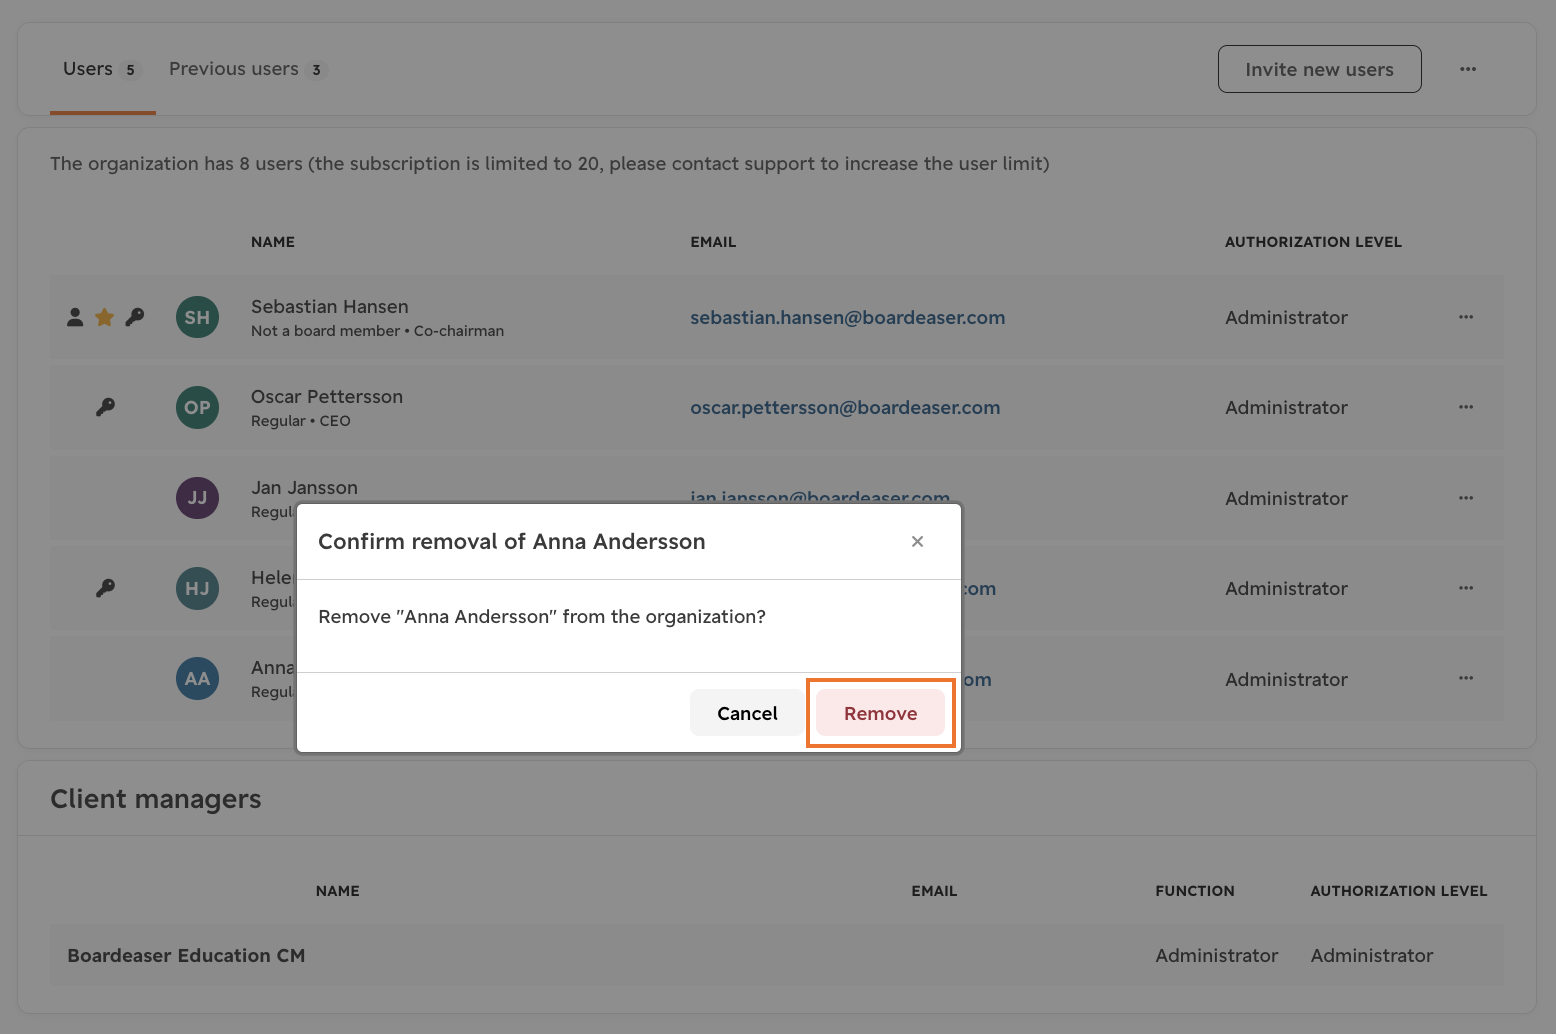Cancel the removal dialog
Image resolution: width=1556 pixels, height=1034 pixels.
pos(747,713)
